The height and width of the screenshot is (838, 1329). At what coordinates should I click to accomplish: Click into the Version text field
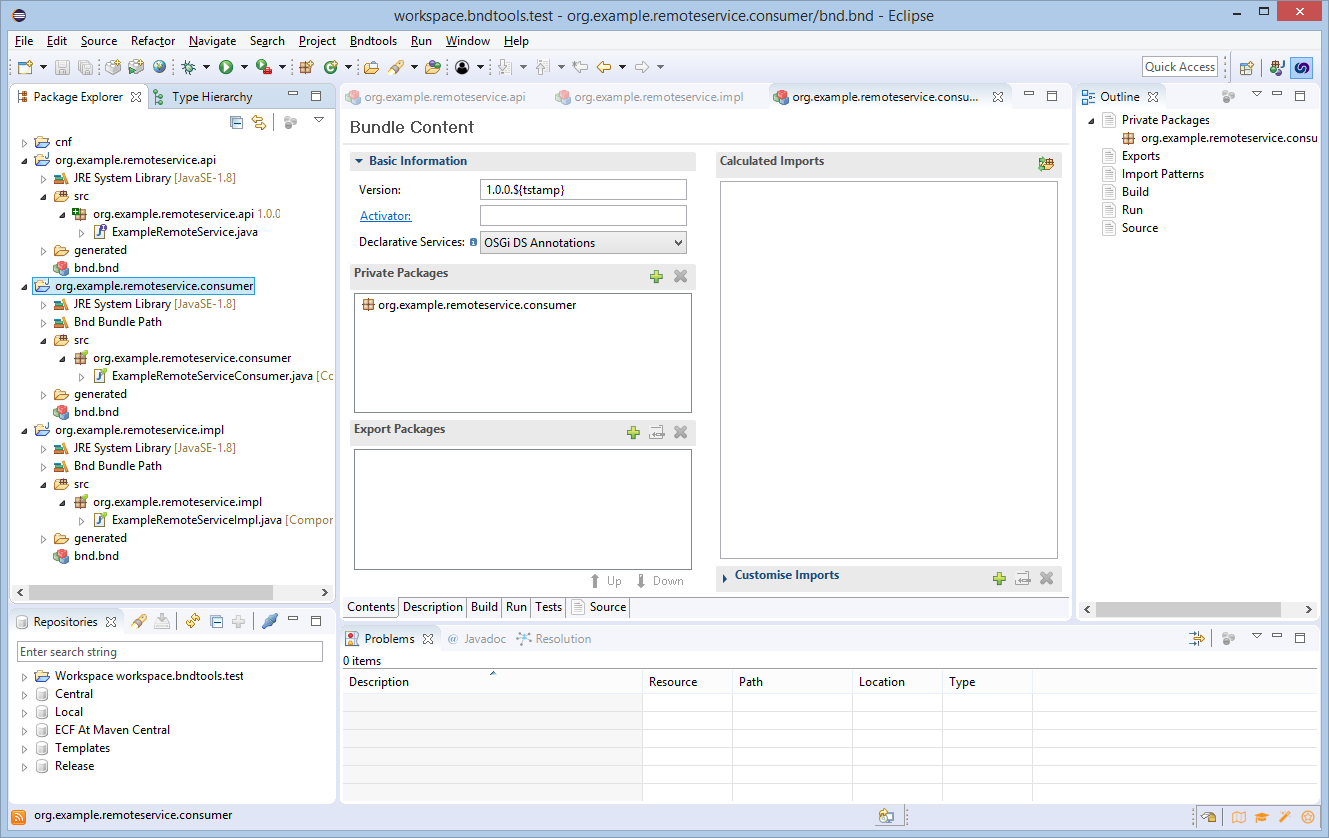[x=583, y=190]
